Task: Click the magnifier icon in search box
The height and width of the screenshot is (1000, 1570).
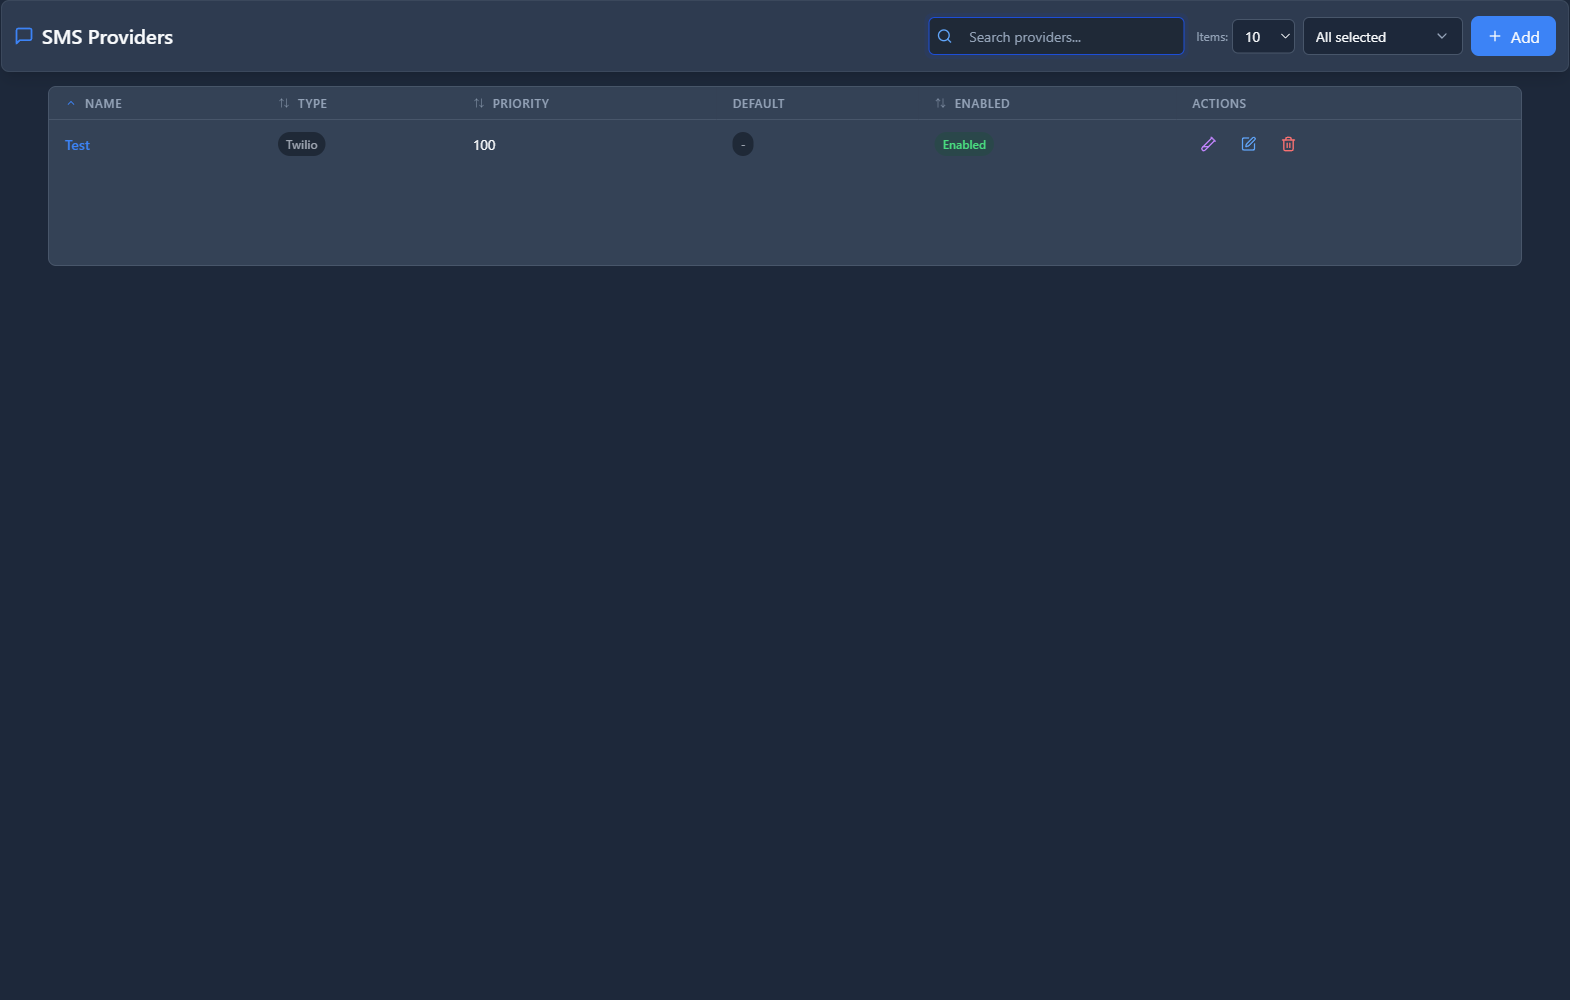Action: [x=944, y=37]
